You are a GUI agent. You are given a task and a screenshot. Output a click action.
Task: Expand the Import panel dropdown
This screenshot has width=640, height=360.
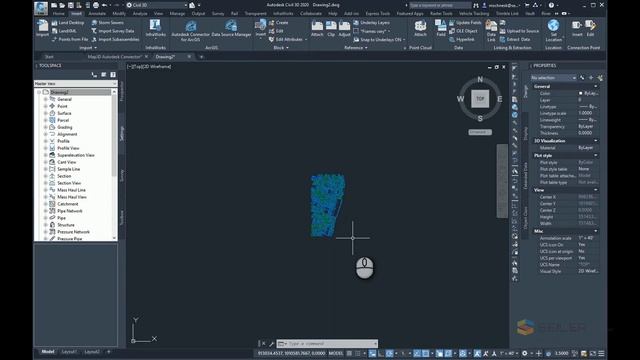[x=88, y=48]
